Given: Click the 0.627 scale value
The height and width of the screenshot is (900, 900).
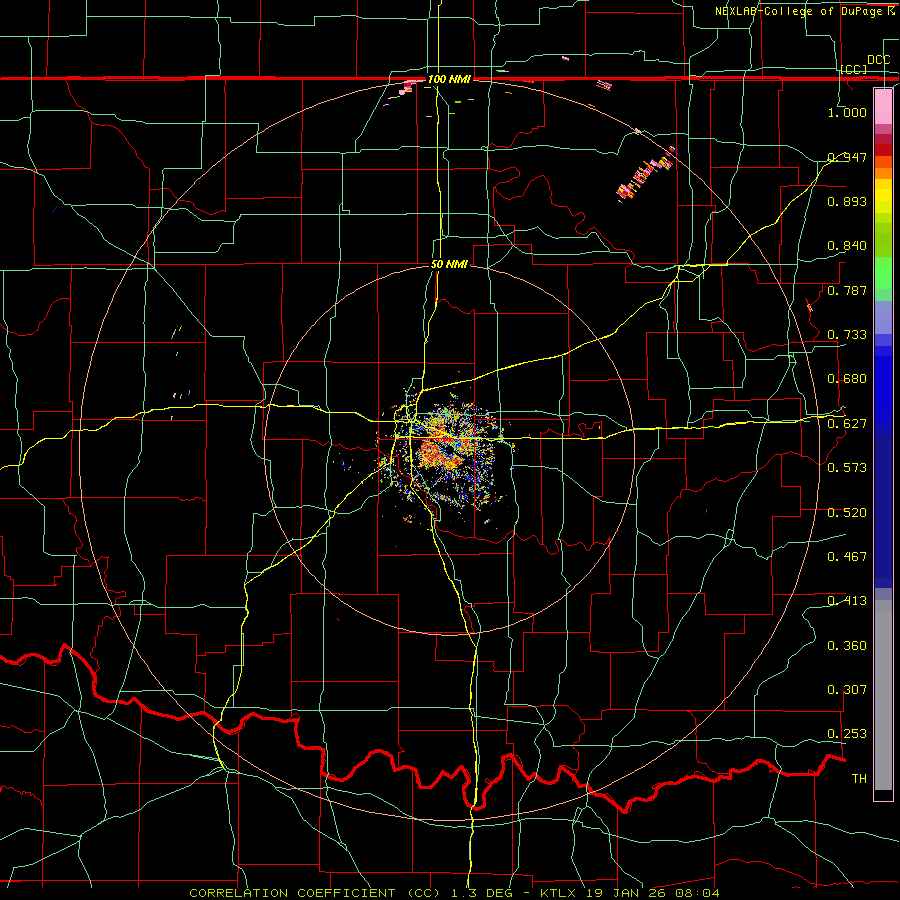Looking at the screenshot, I should tap(847, 424).
